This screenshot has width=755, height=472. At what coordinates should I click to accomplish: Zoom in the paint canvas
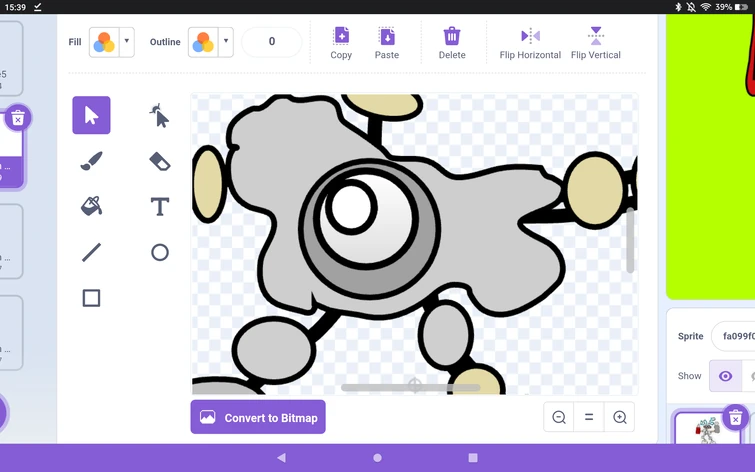point(620,417)
